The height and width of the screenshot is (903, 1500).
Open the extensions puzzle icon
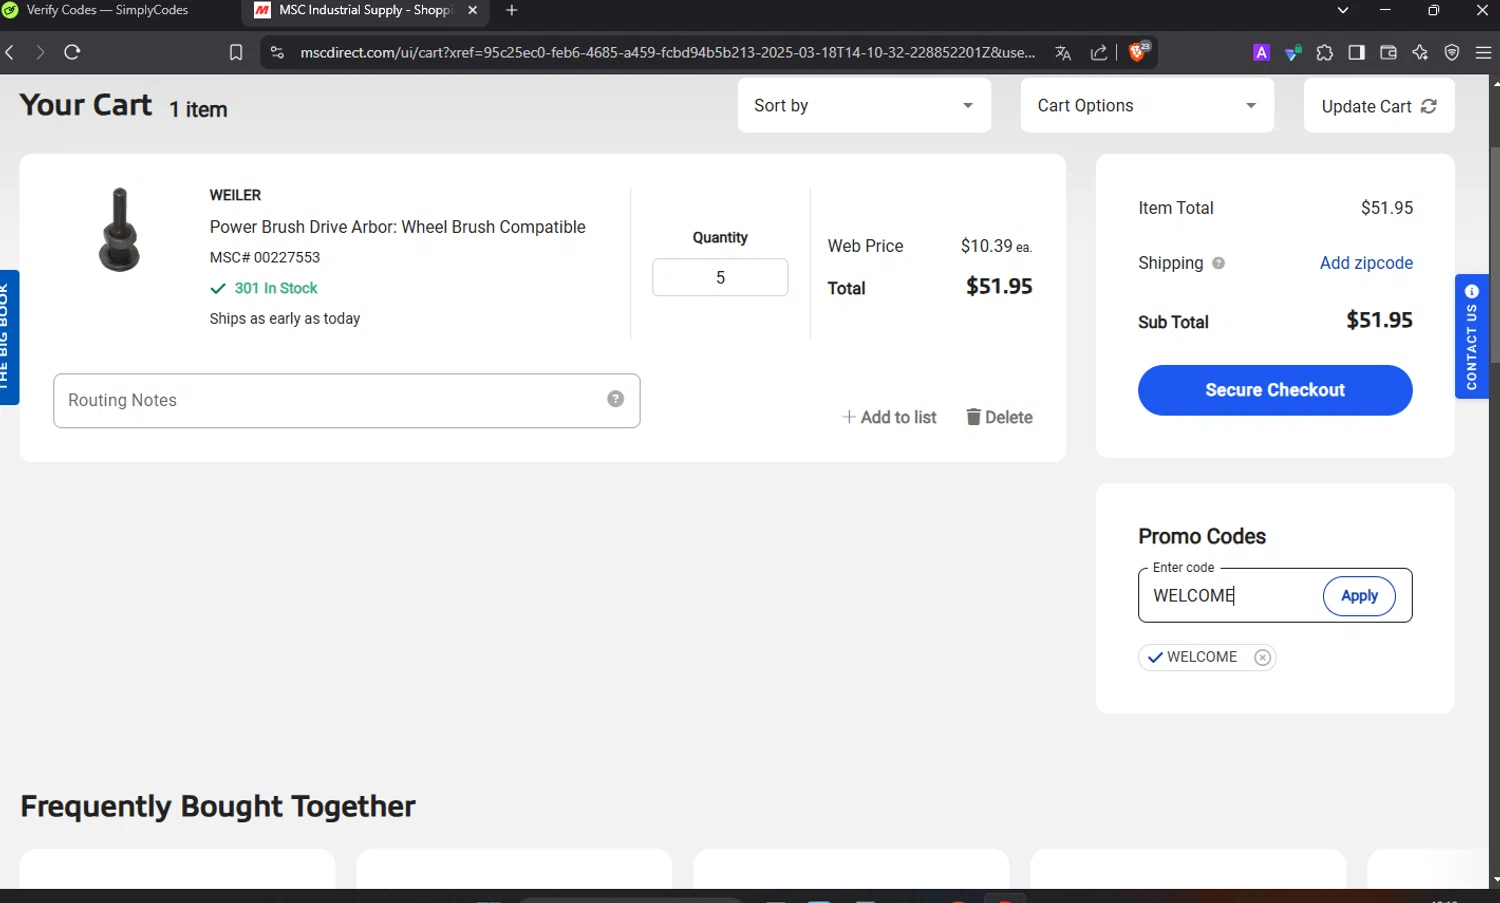(x=1325, y=53)
